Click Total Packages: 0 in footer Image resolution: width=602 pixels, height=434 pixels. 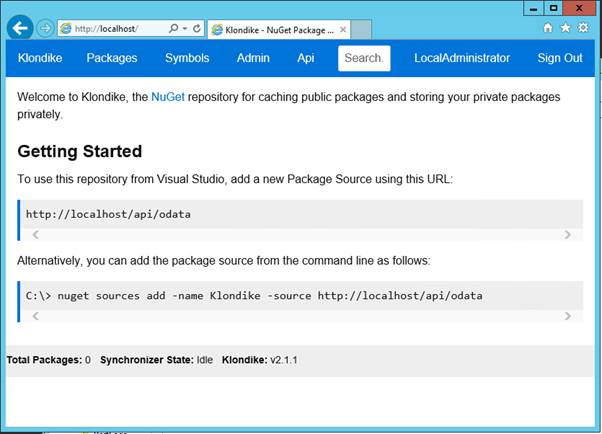tap(49, 360)
